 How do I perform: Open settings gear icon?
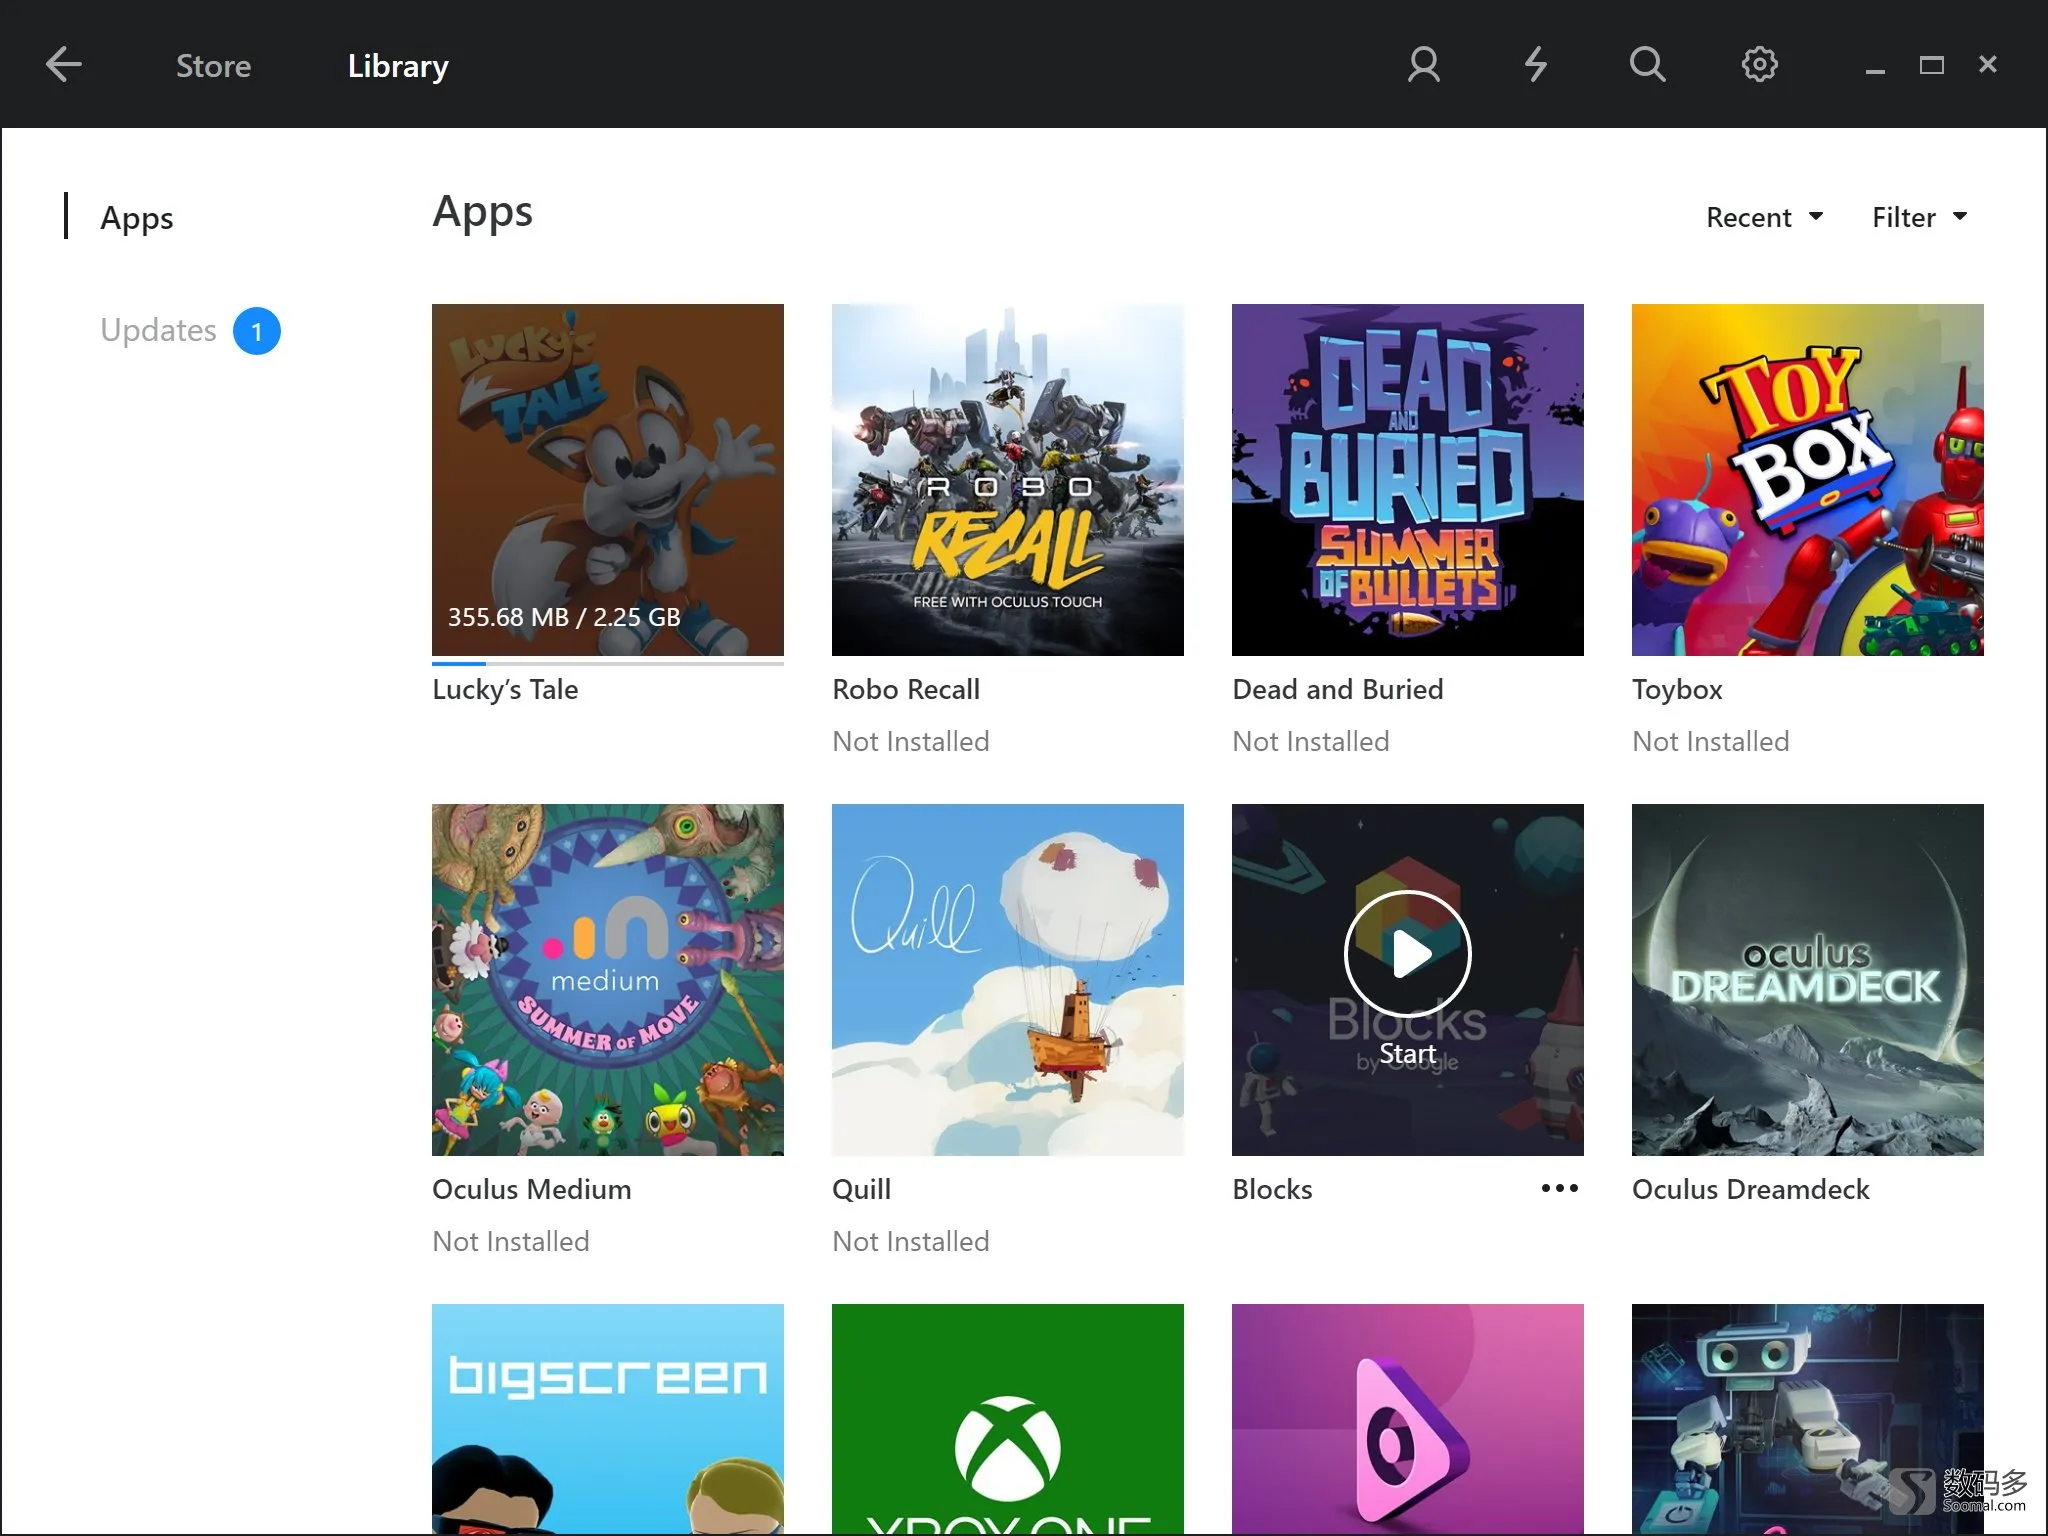[x=1760, y=65]
